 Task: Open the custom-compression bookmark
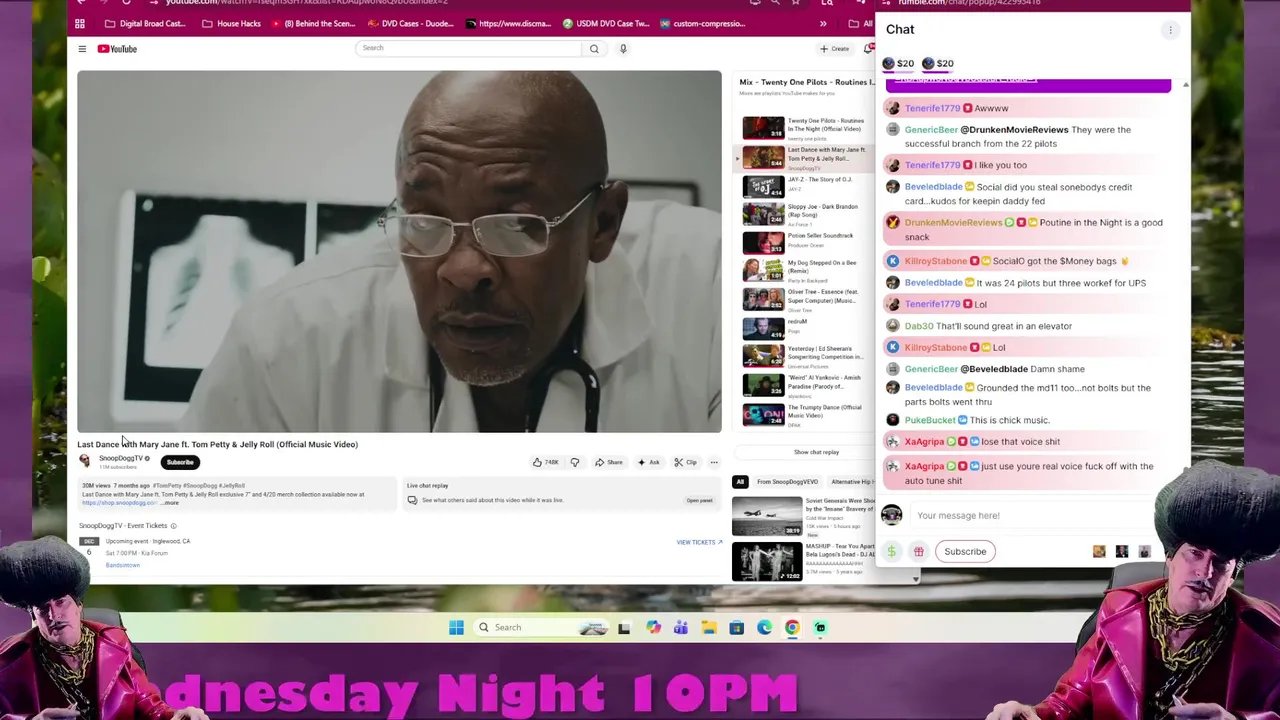coord(701,24)
